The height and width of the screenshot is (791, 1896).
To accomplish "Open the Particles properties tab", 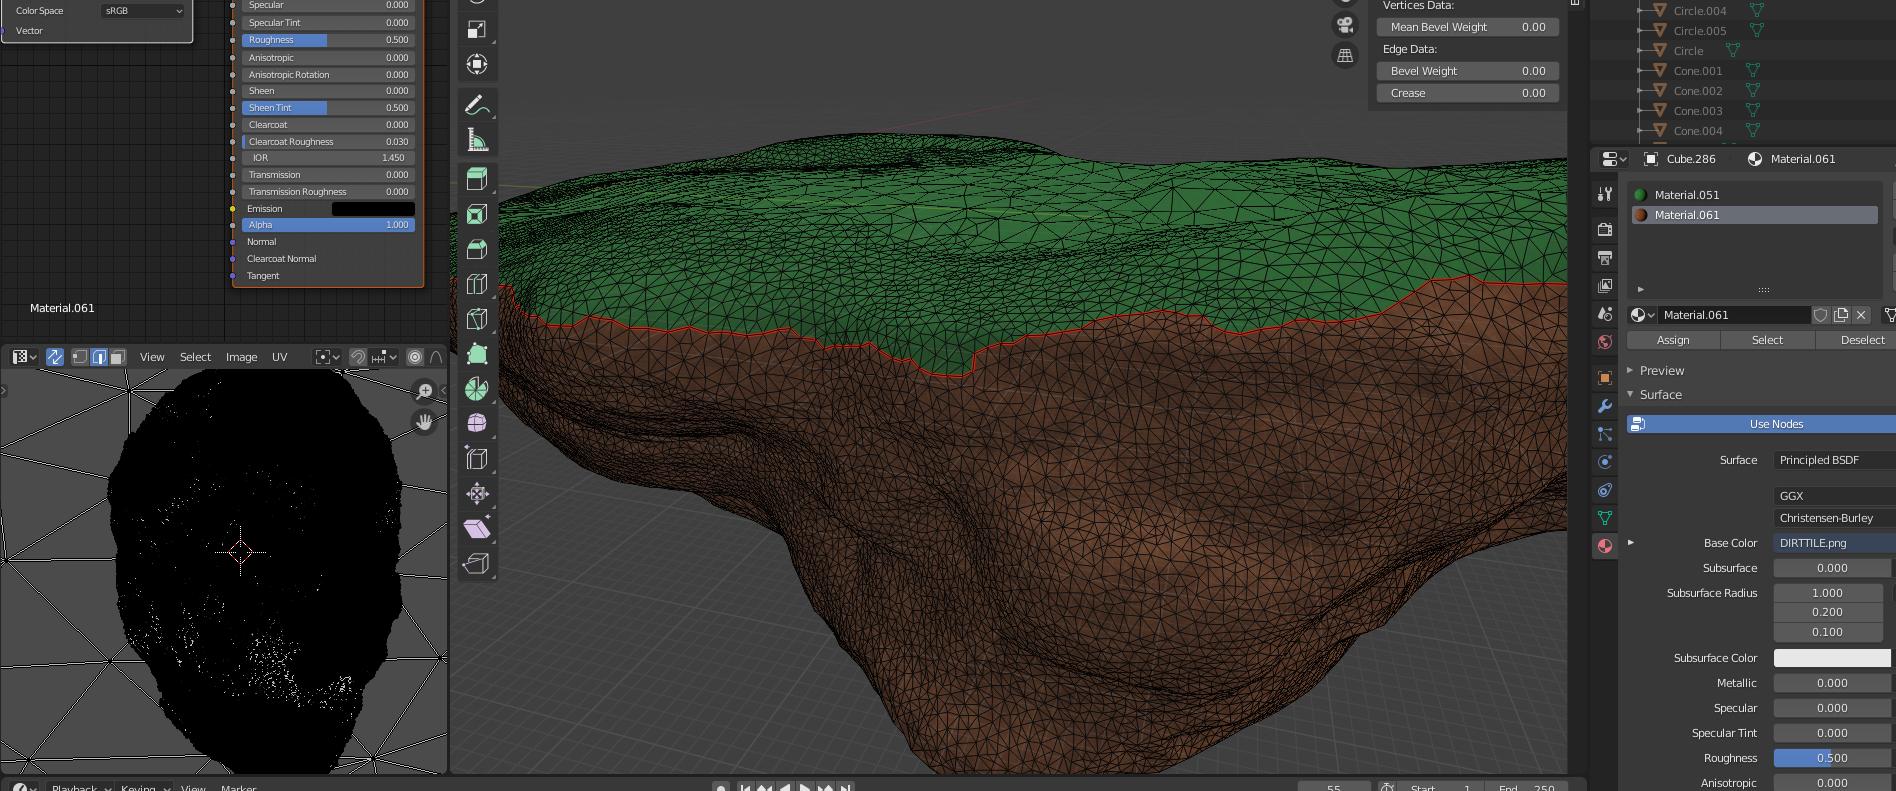I will point(1605,434).
